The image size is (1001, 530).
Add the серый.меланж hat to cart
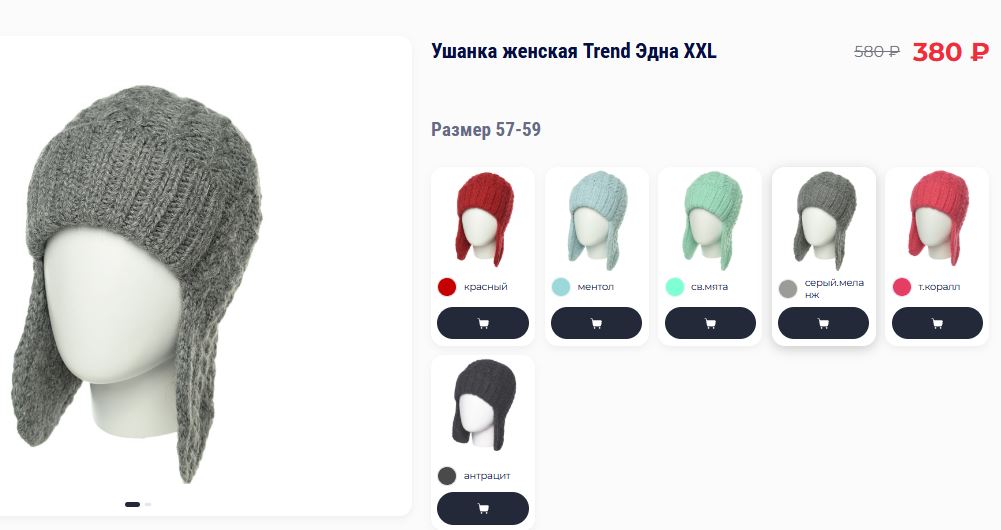(824, 323)
